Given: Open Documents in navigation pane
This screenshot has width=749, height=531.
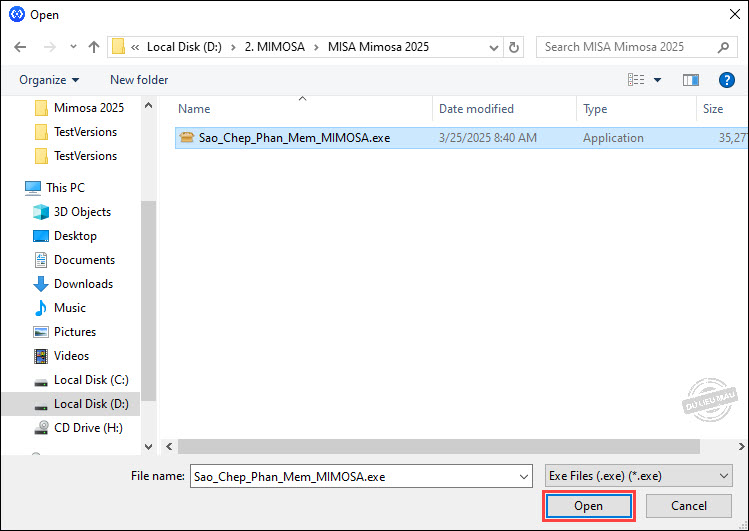Looking at the screenshot, I should pos(74,260).
